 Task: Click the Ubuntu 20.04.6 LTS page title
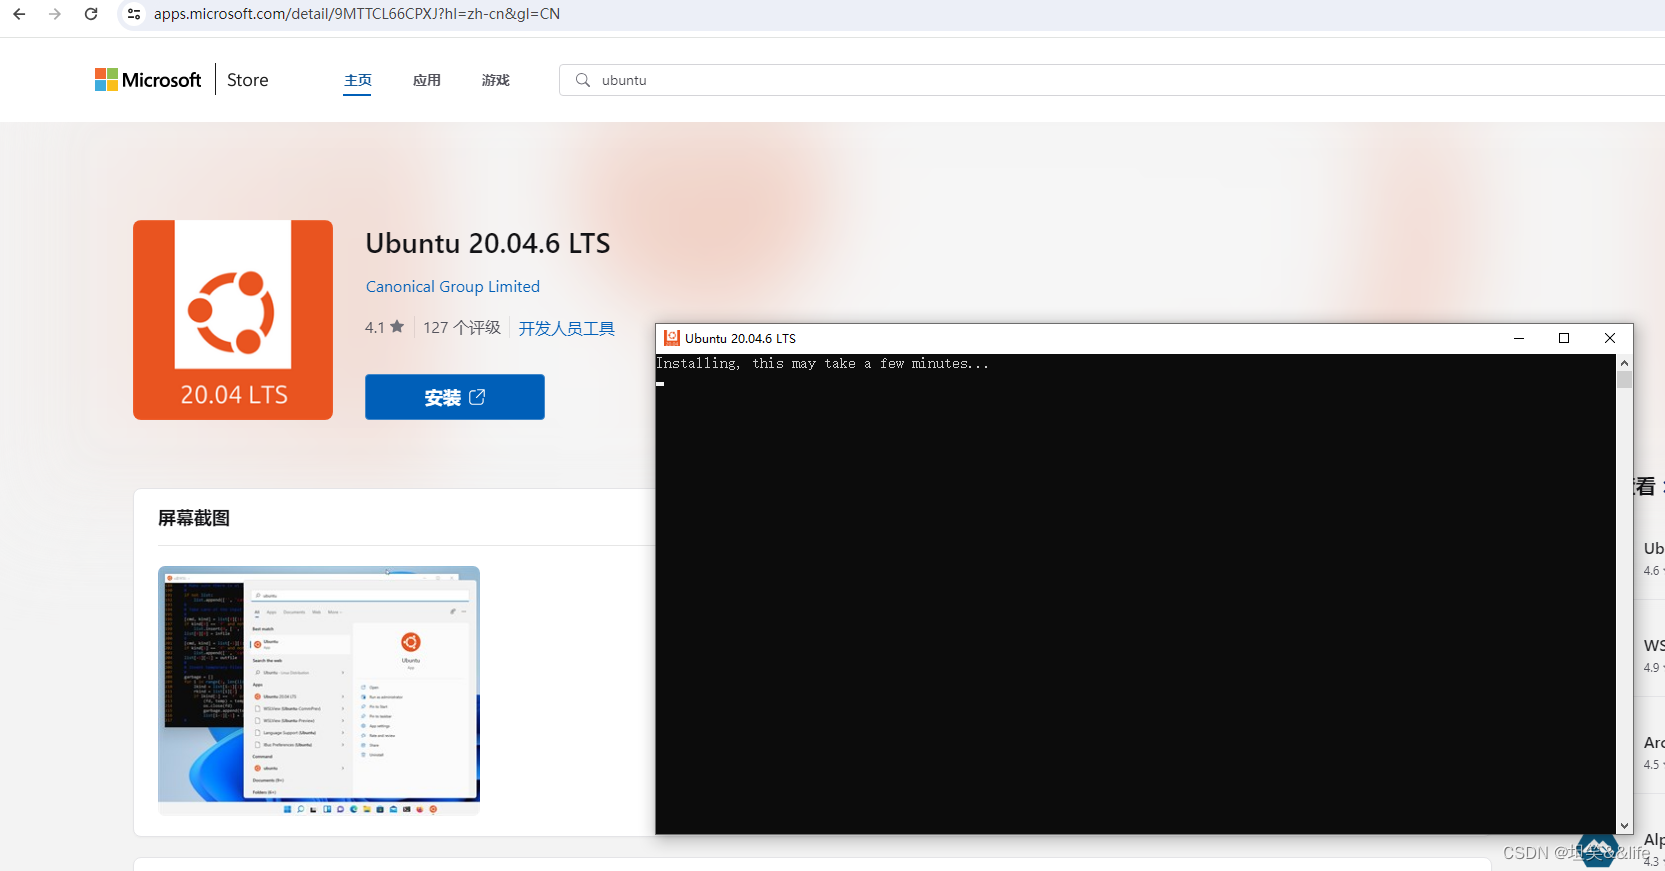click(488, 243)
